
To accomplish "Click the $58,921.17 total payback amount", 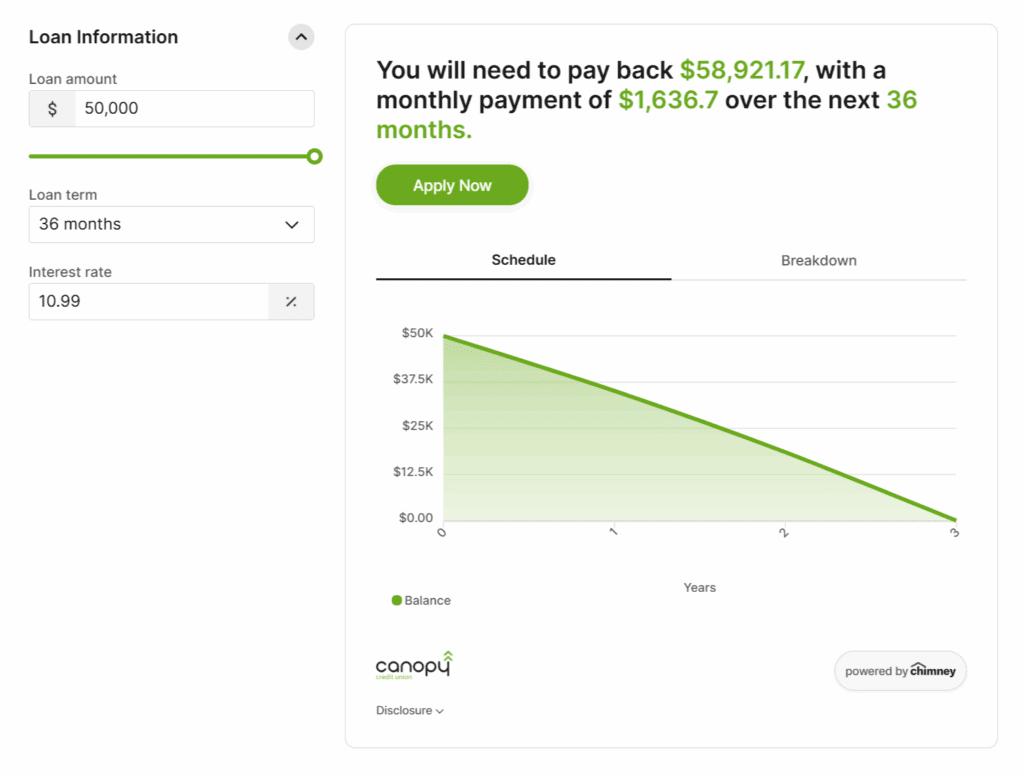I will click(742, 70).
